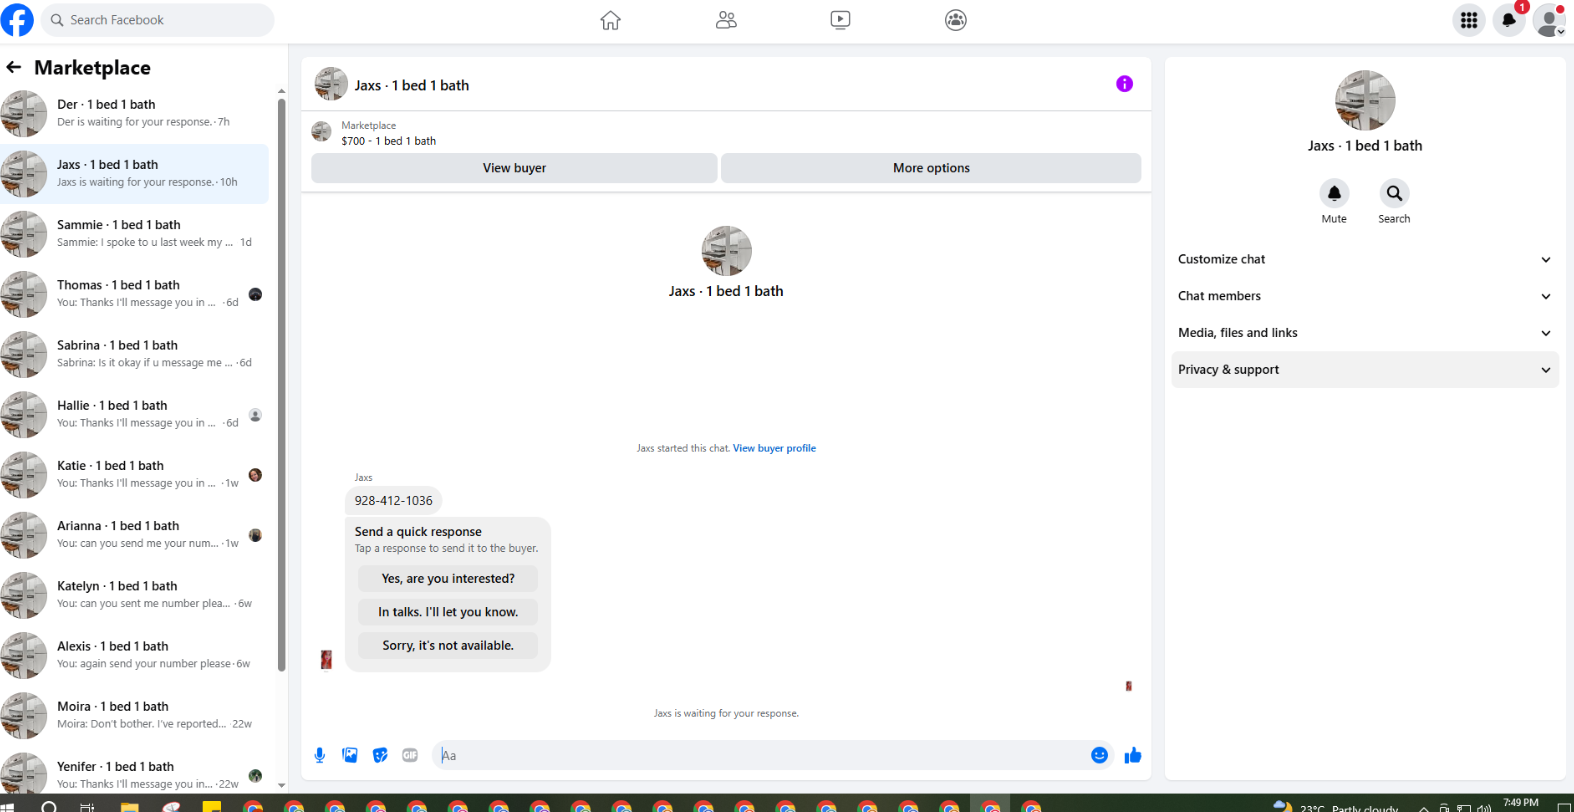Expand Privacy & support section
The height and width of the screenshot is (812, 1574).
point(1365,370)
